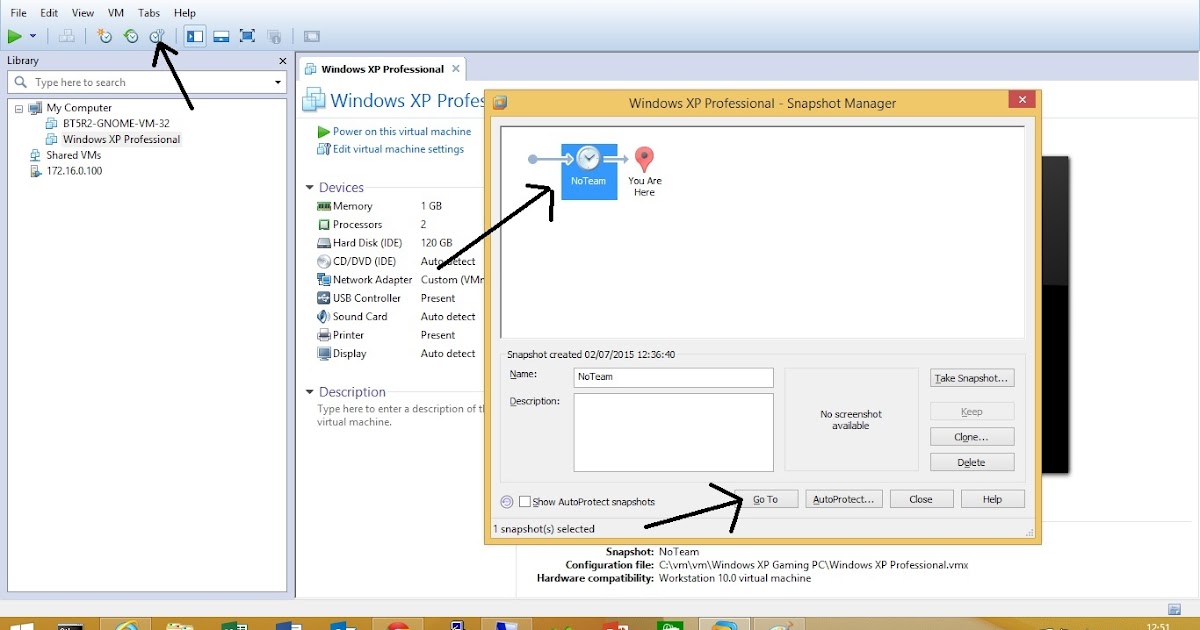Collapse the Devices section

[x=310, y=188]
